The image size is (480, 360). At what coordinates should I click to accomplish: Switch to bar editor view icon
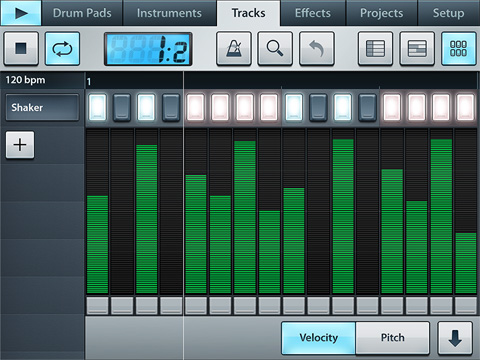[x=417, y=49]
